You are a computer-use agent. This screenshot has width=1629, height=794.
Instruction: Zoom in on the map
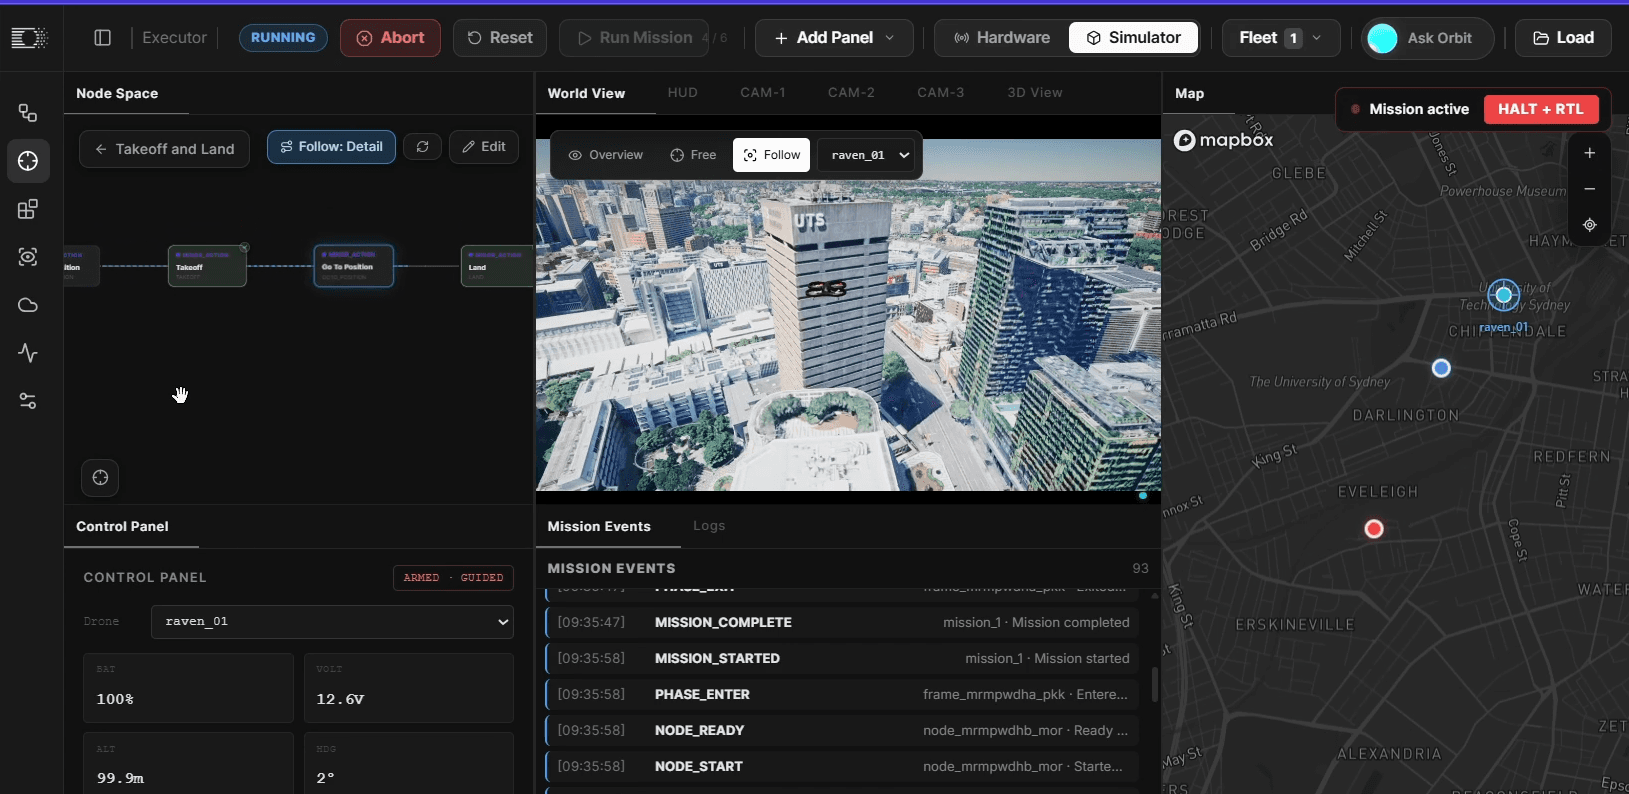click(1589, 153)
